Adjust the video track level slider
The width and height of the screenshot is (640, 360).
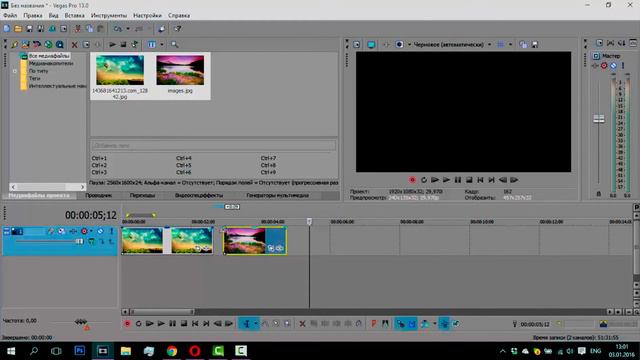(x=79, y=242)
